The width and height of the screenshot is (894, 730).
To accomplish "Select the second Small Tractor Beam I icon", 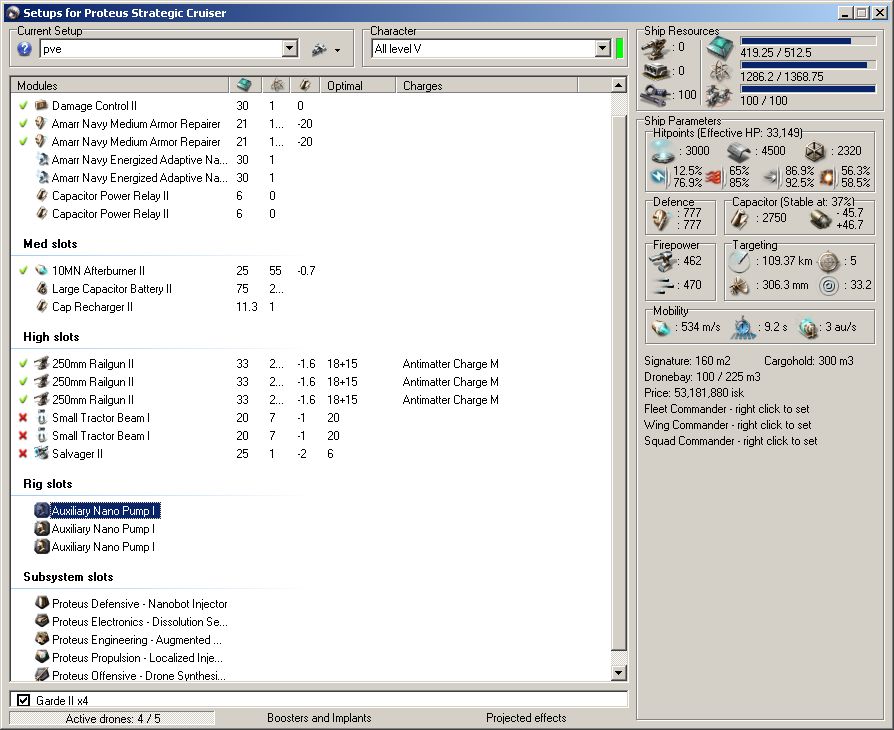I will [x=41, y=436].
